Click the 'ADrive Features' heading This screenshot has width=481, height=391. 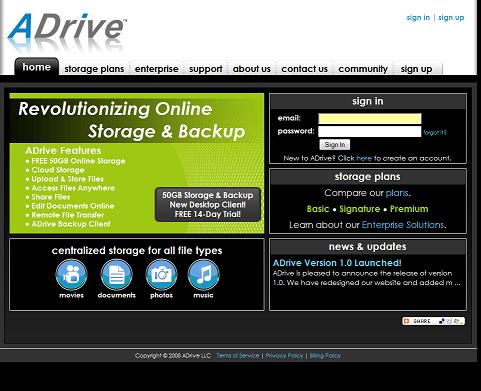click(x=63, y=151)
